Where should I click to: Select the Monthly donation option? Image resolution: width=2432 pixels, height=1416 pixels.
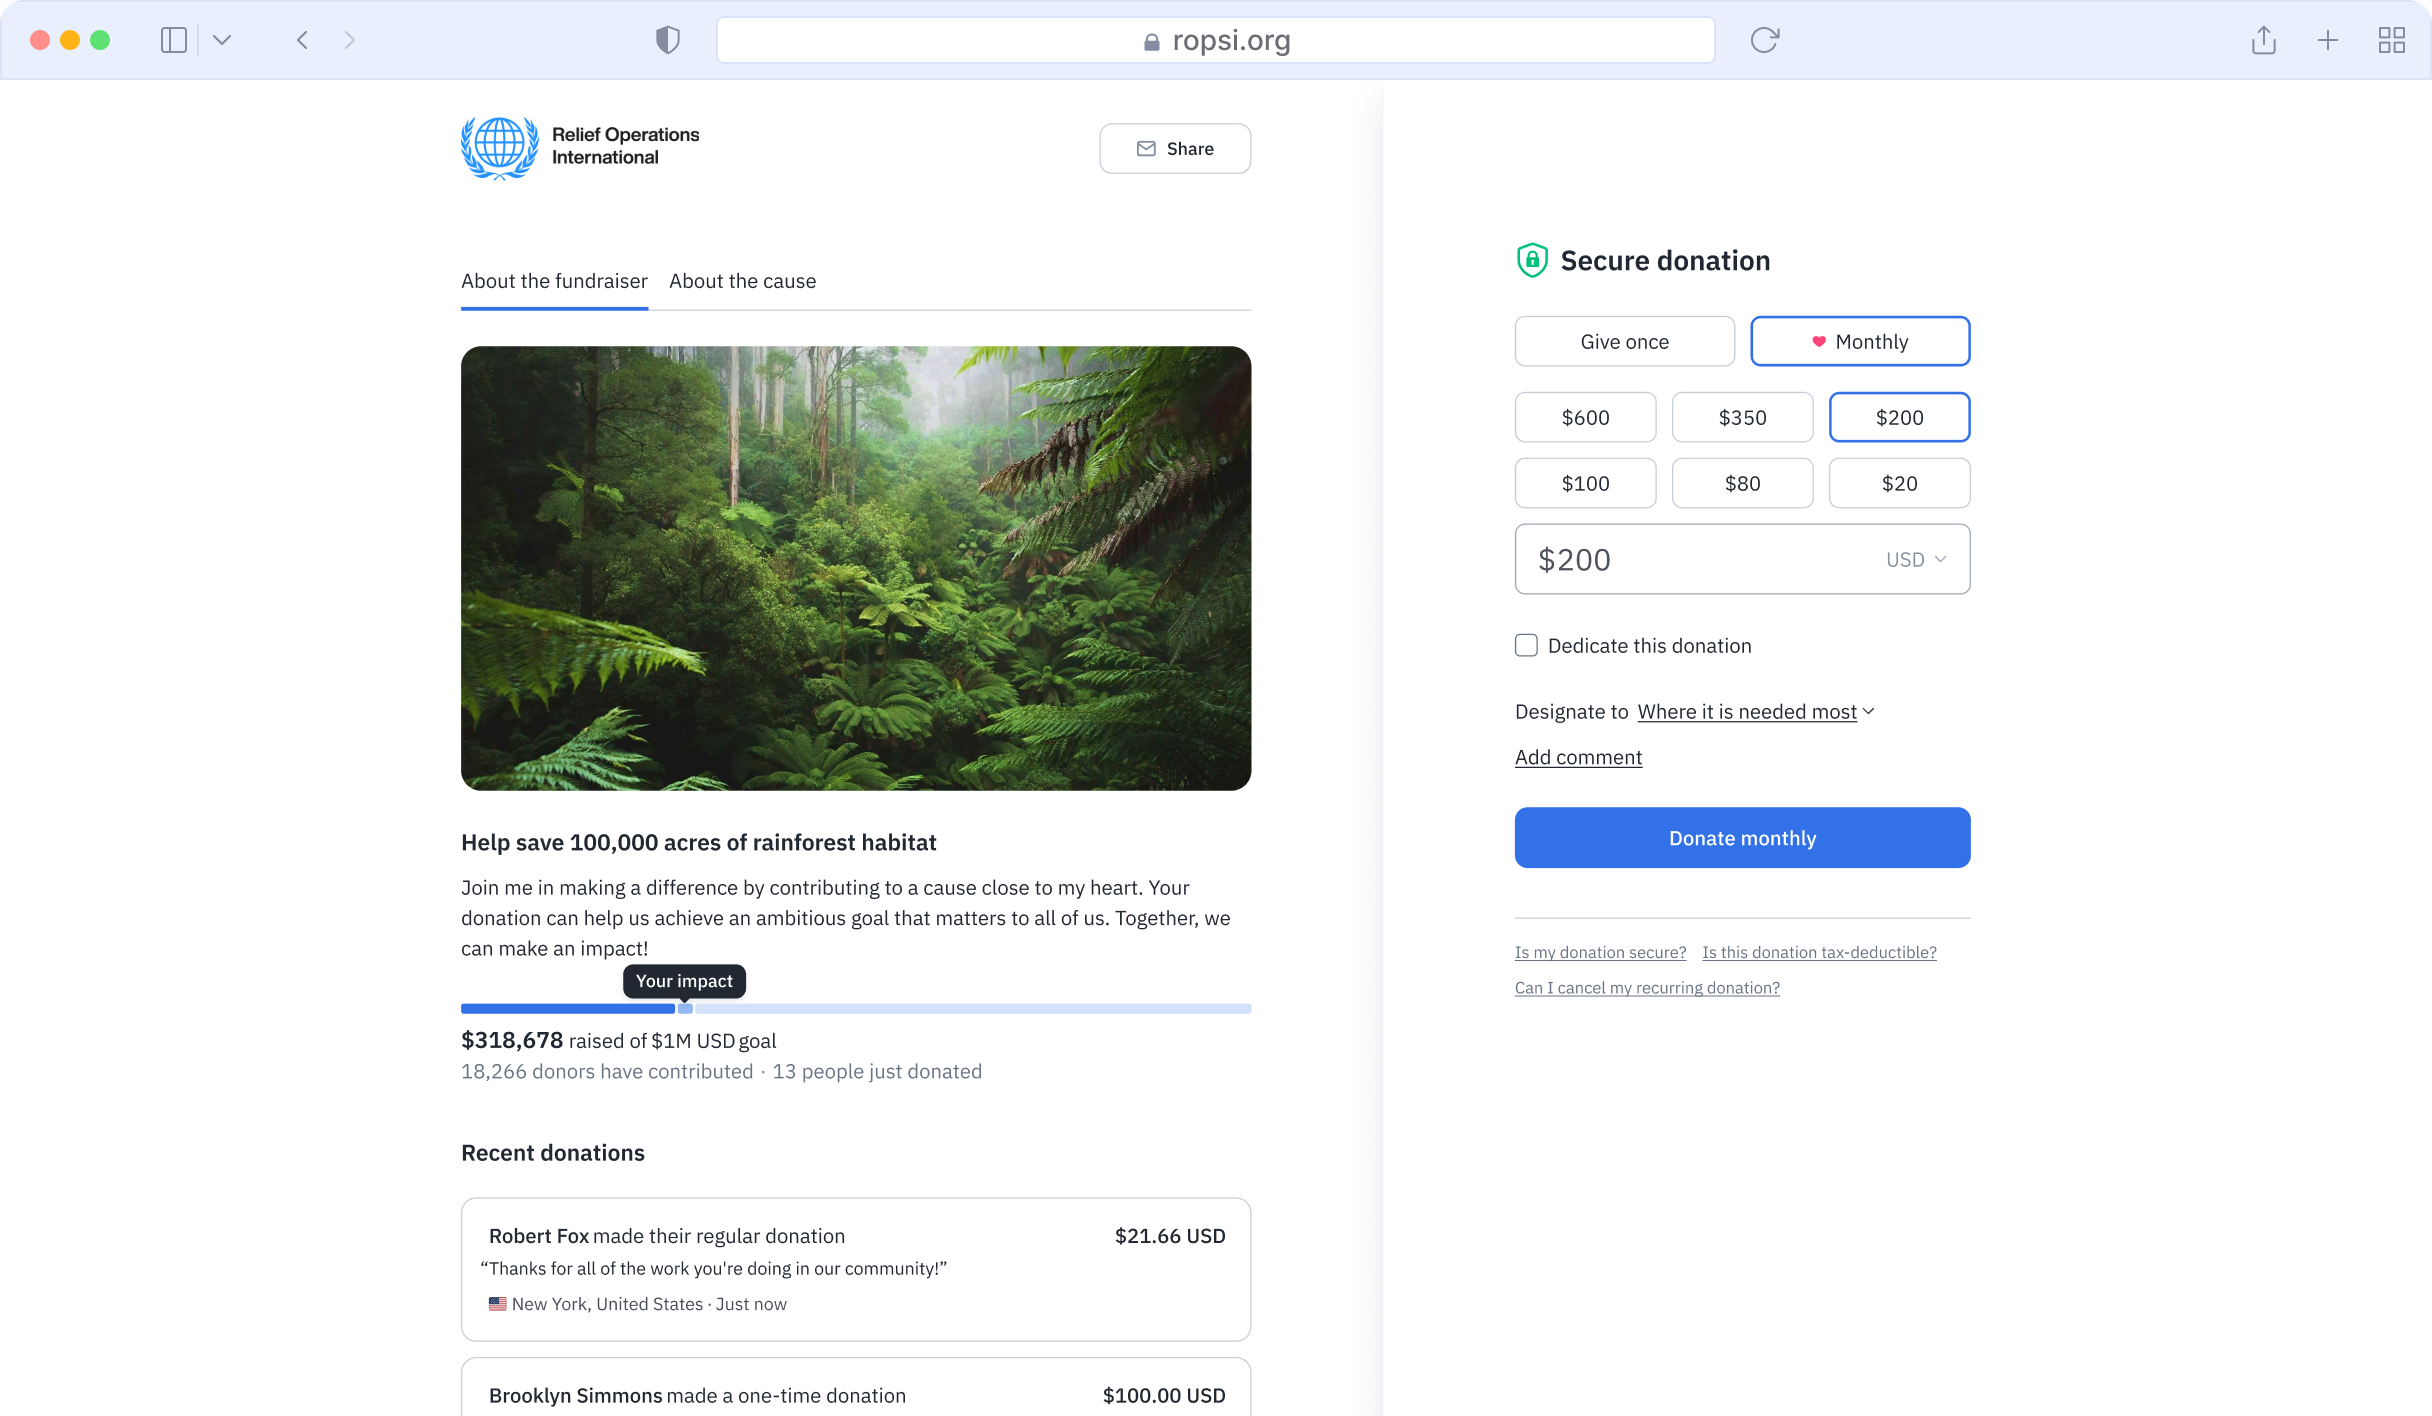tap(1859, 342)
